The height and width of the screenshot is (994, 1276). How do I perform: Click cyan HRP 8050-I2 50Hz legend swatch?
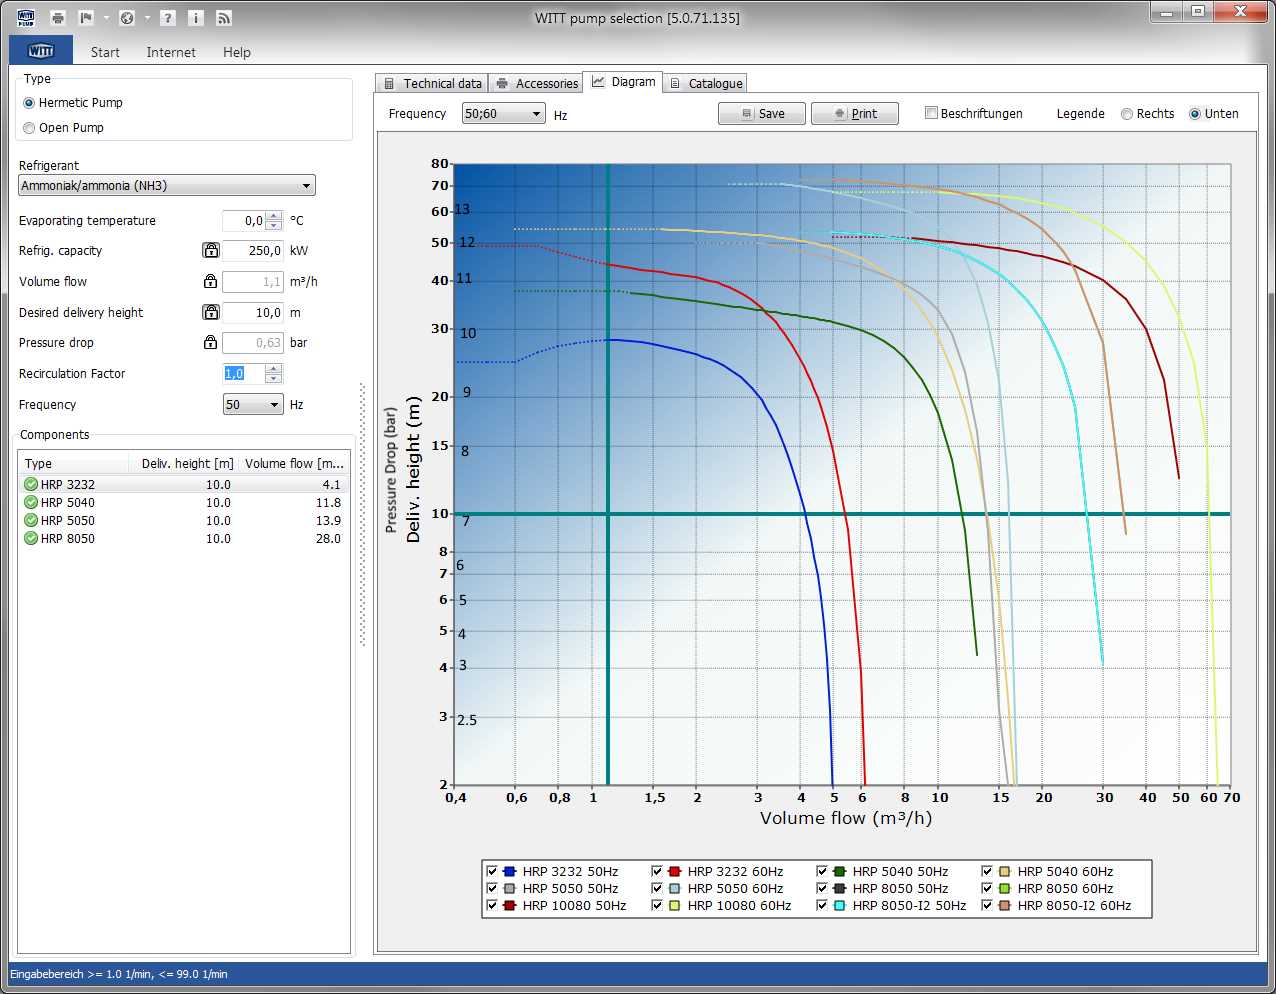point(840,905)
